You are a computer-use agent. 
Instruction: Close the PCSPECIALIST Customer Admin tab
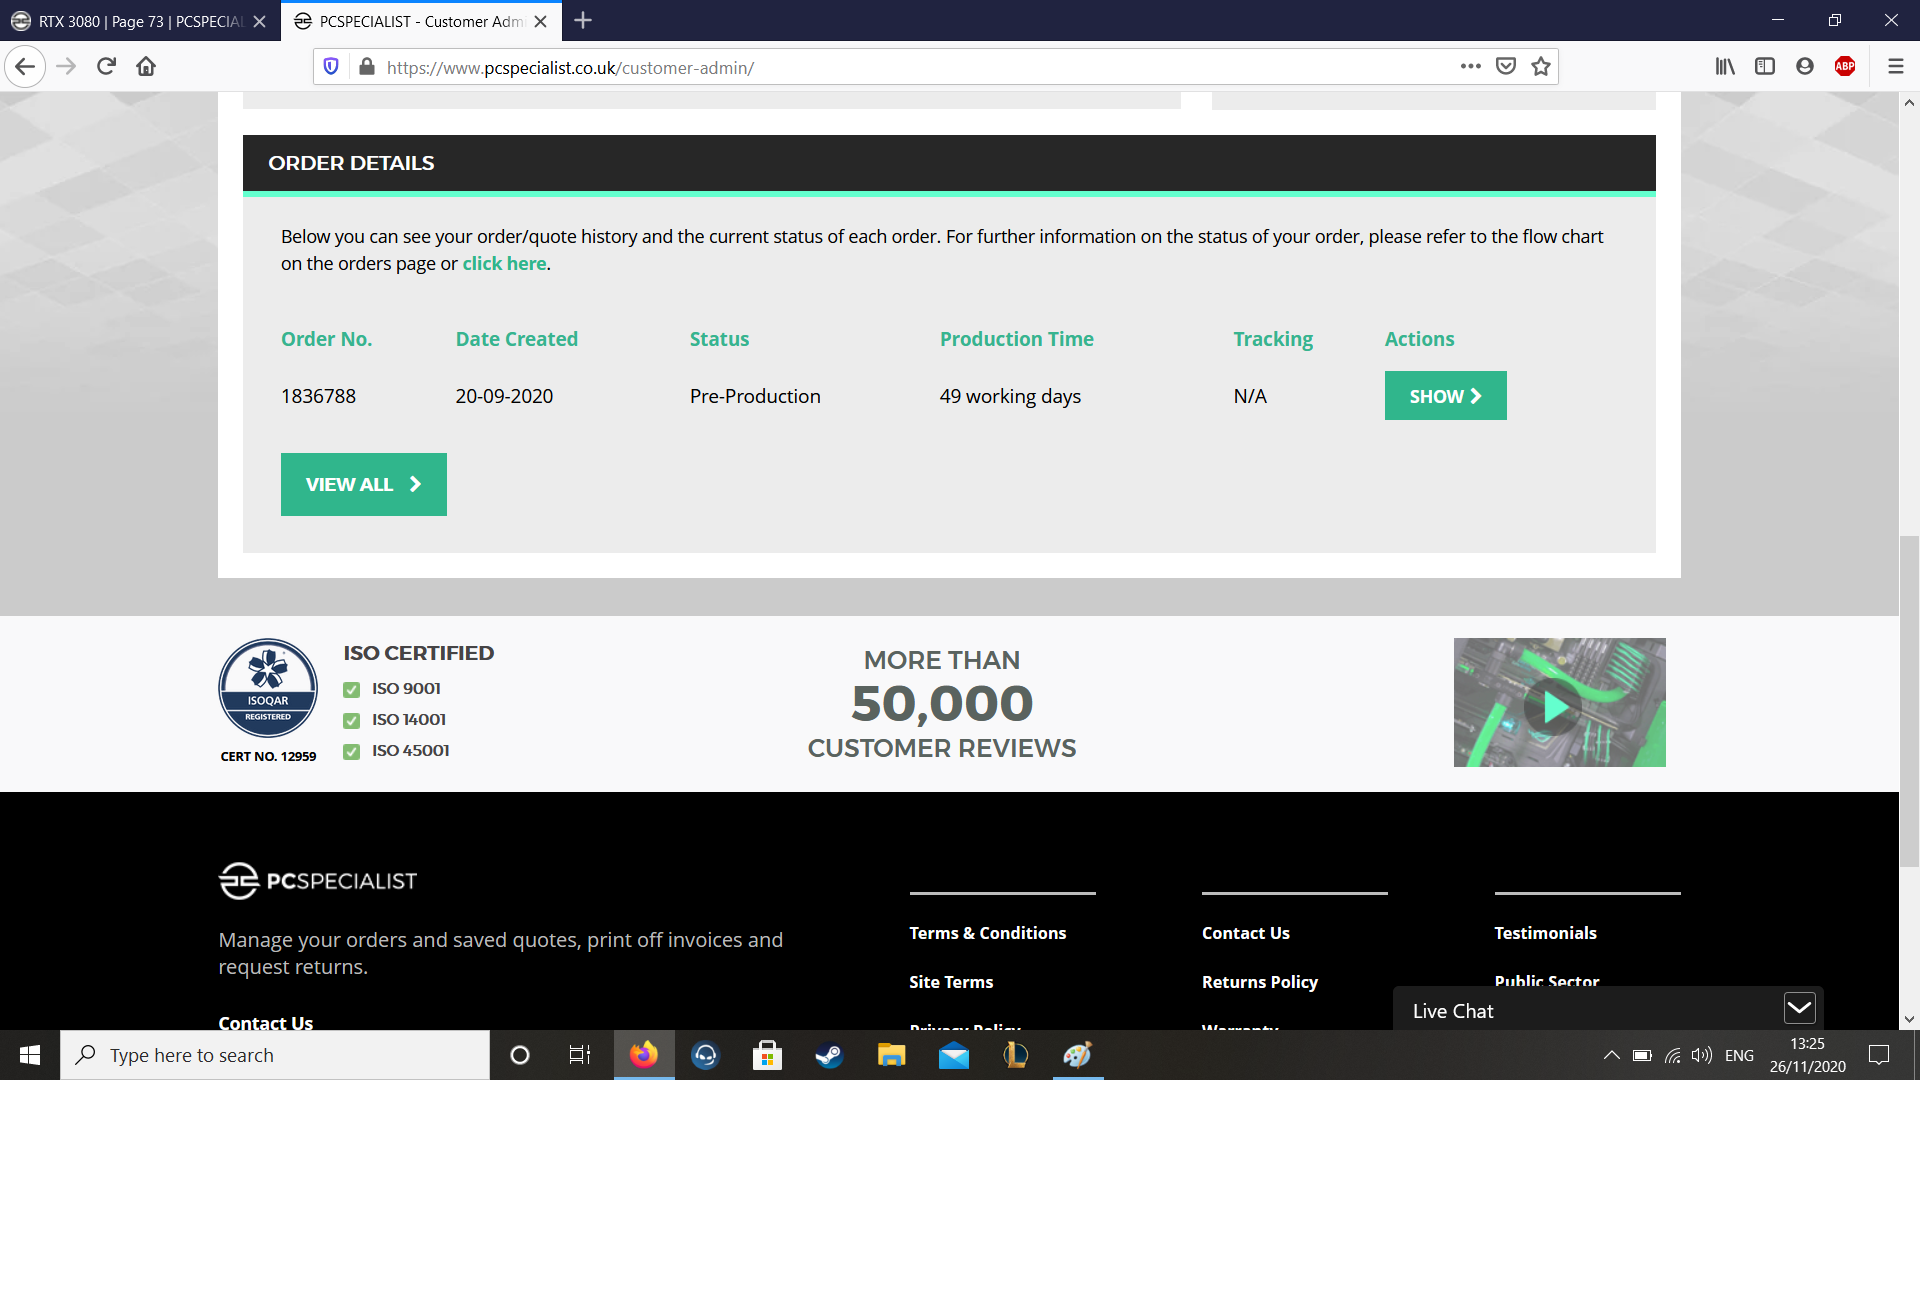(541, 21)
